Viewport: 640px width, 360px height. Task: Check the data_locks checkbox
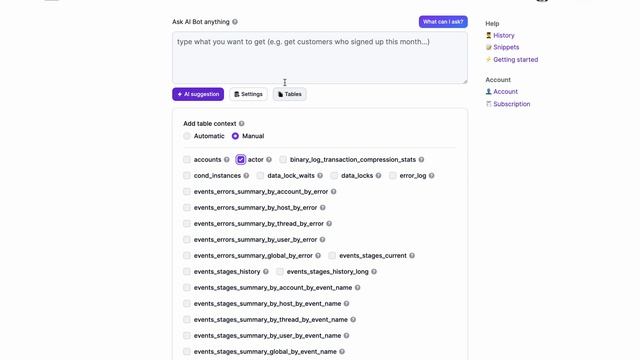click(x=334, y=176)
